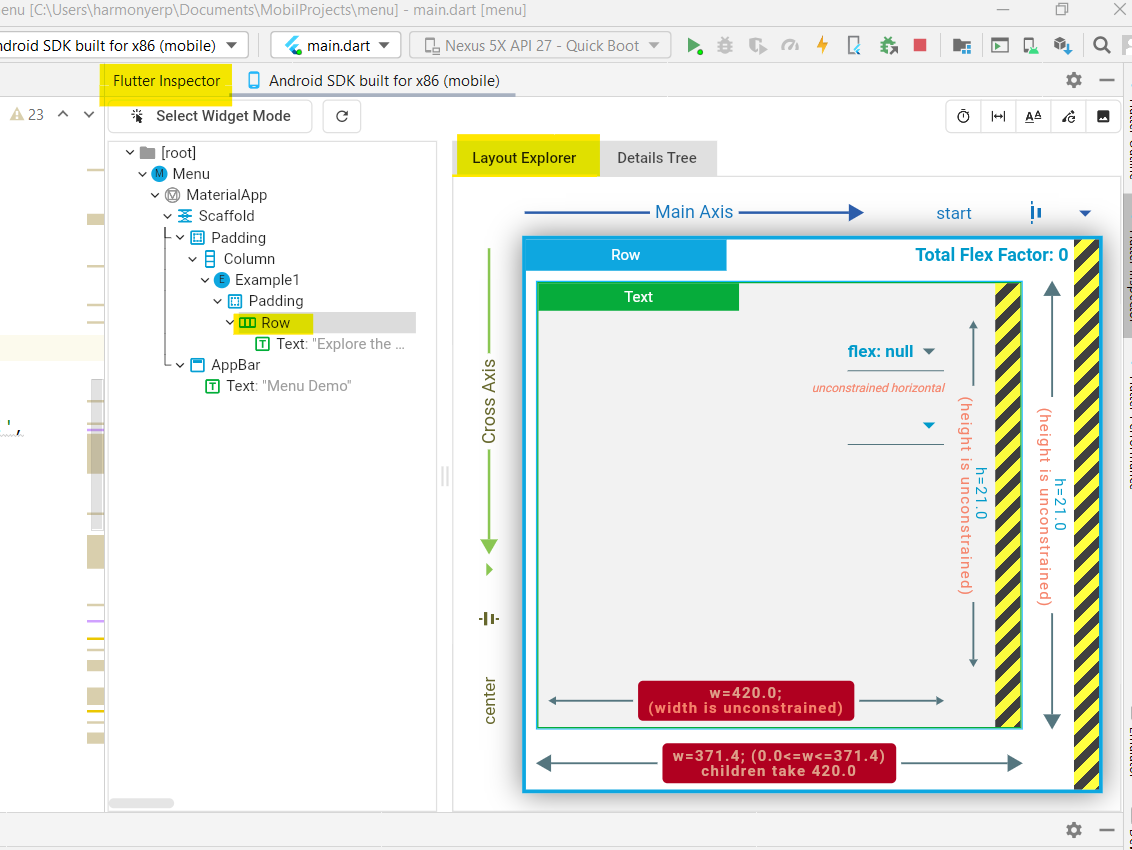The image size is (1132, 850).
Task: Activate Select Widget Mode
Action: 210,116
